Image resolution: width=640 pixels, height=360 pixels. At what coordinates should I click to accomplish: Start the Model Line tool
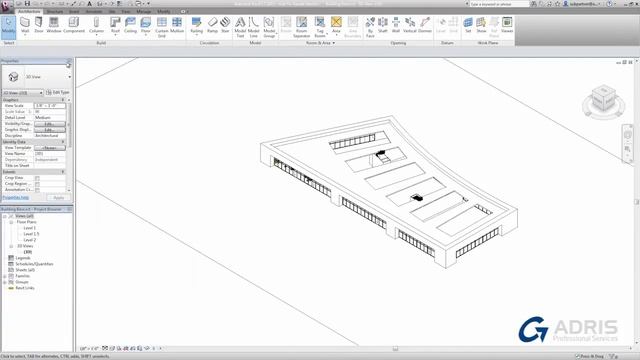tap(253, 27)
